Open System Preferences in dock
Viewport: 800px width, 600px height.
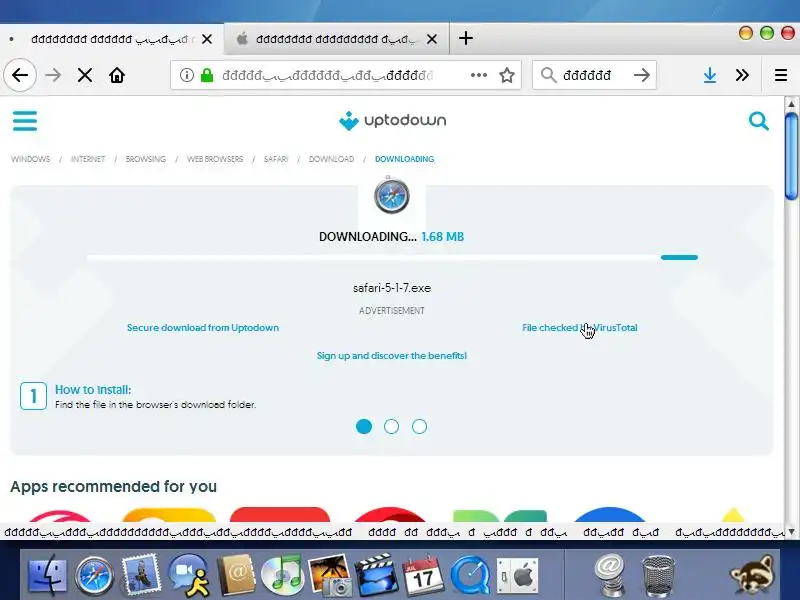coord(517,576)
